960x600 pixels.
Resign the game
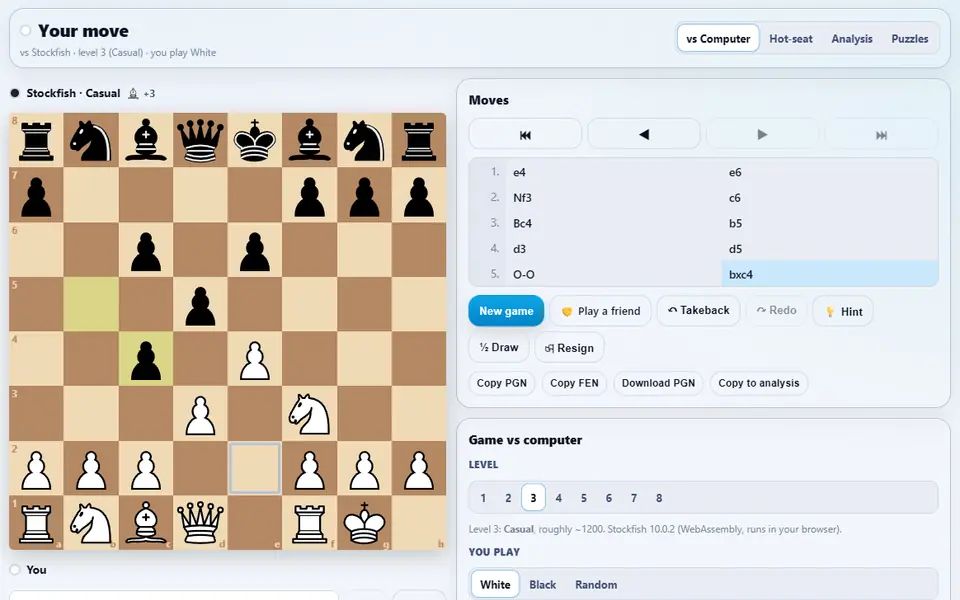click(x=569, y=348)
